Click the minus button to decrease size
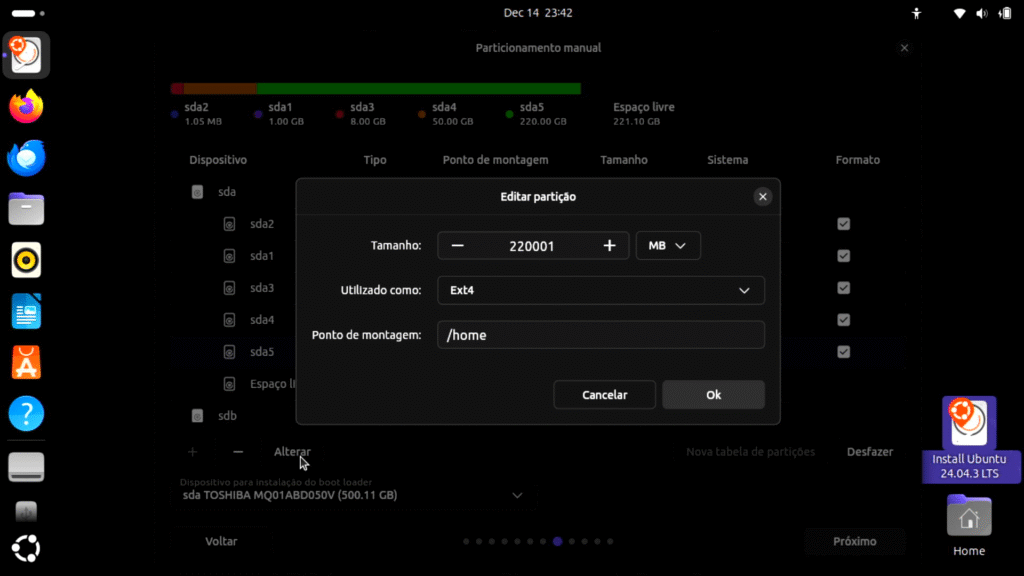 click(457, 246)
